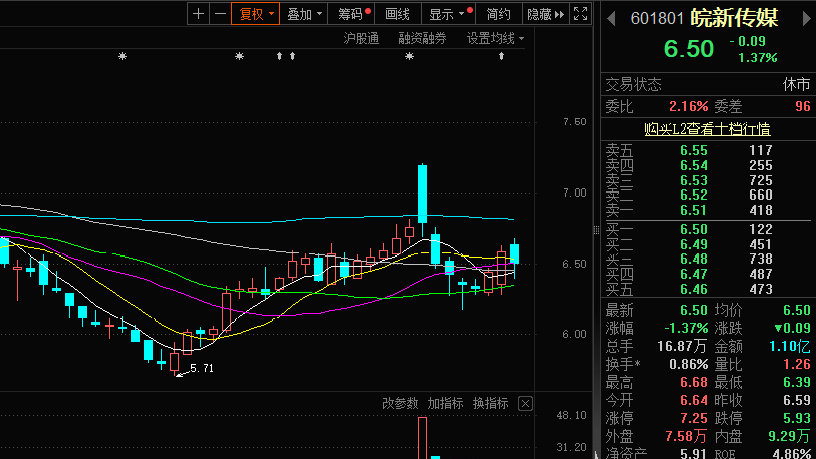Click the 改参数 change parameters button
Image resolution: width=816 pixels, height=459 pixels.
400,403
